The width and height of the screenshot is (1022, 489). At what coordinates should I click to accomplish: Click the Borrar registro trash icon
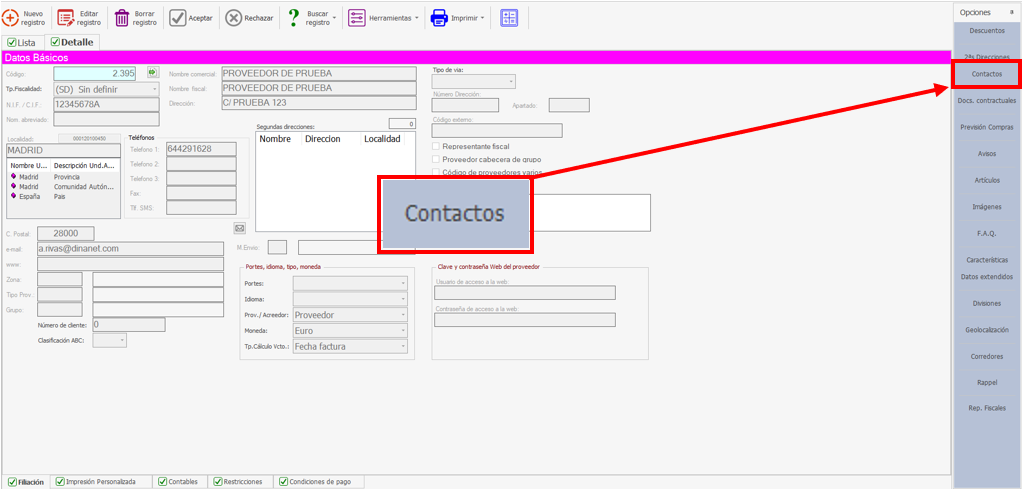click(x=122, y=17)
